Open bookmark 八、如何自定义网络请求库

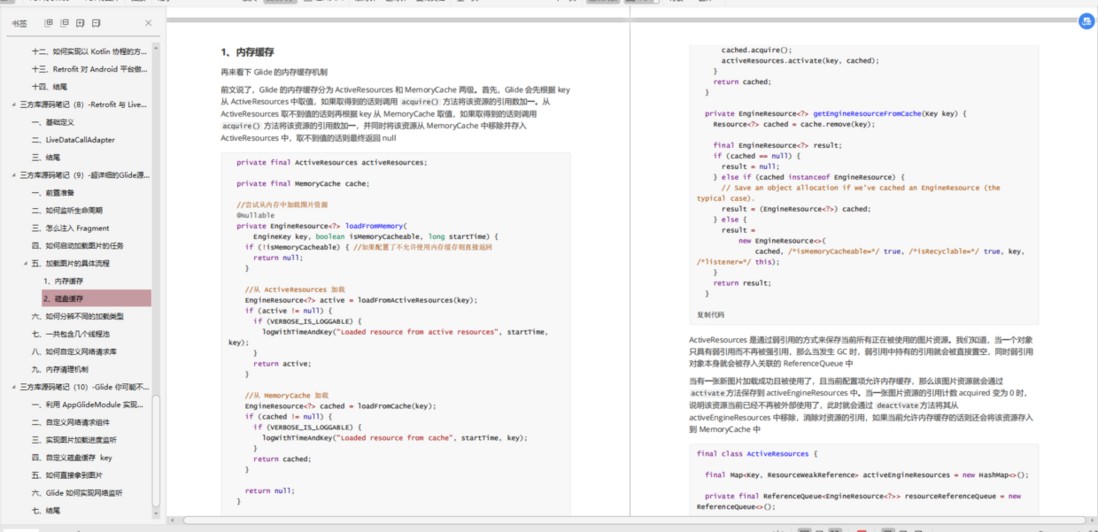74,351
